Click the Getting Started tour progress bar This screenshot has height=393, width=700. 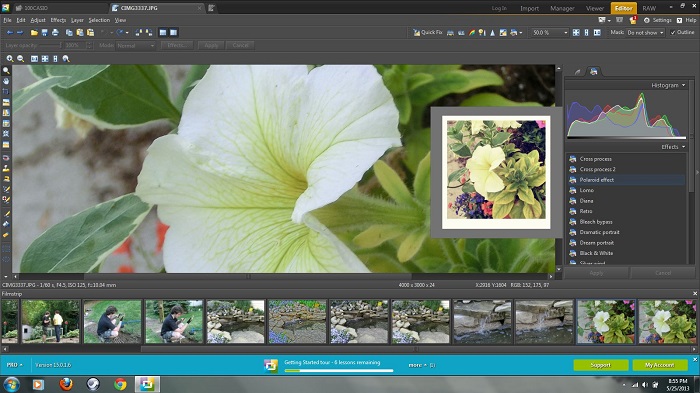pos(339,370)
